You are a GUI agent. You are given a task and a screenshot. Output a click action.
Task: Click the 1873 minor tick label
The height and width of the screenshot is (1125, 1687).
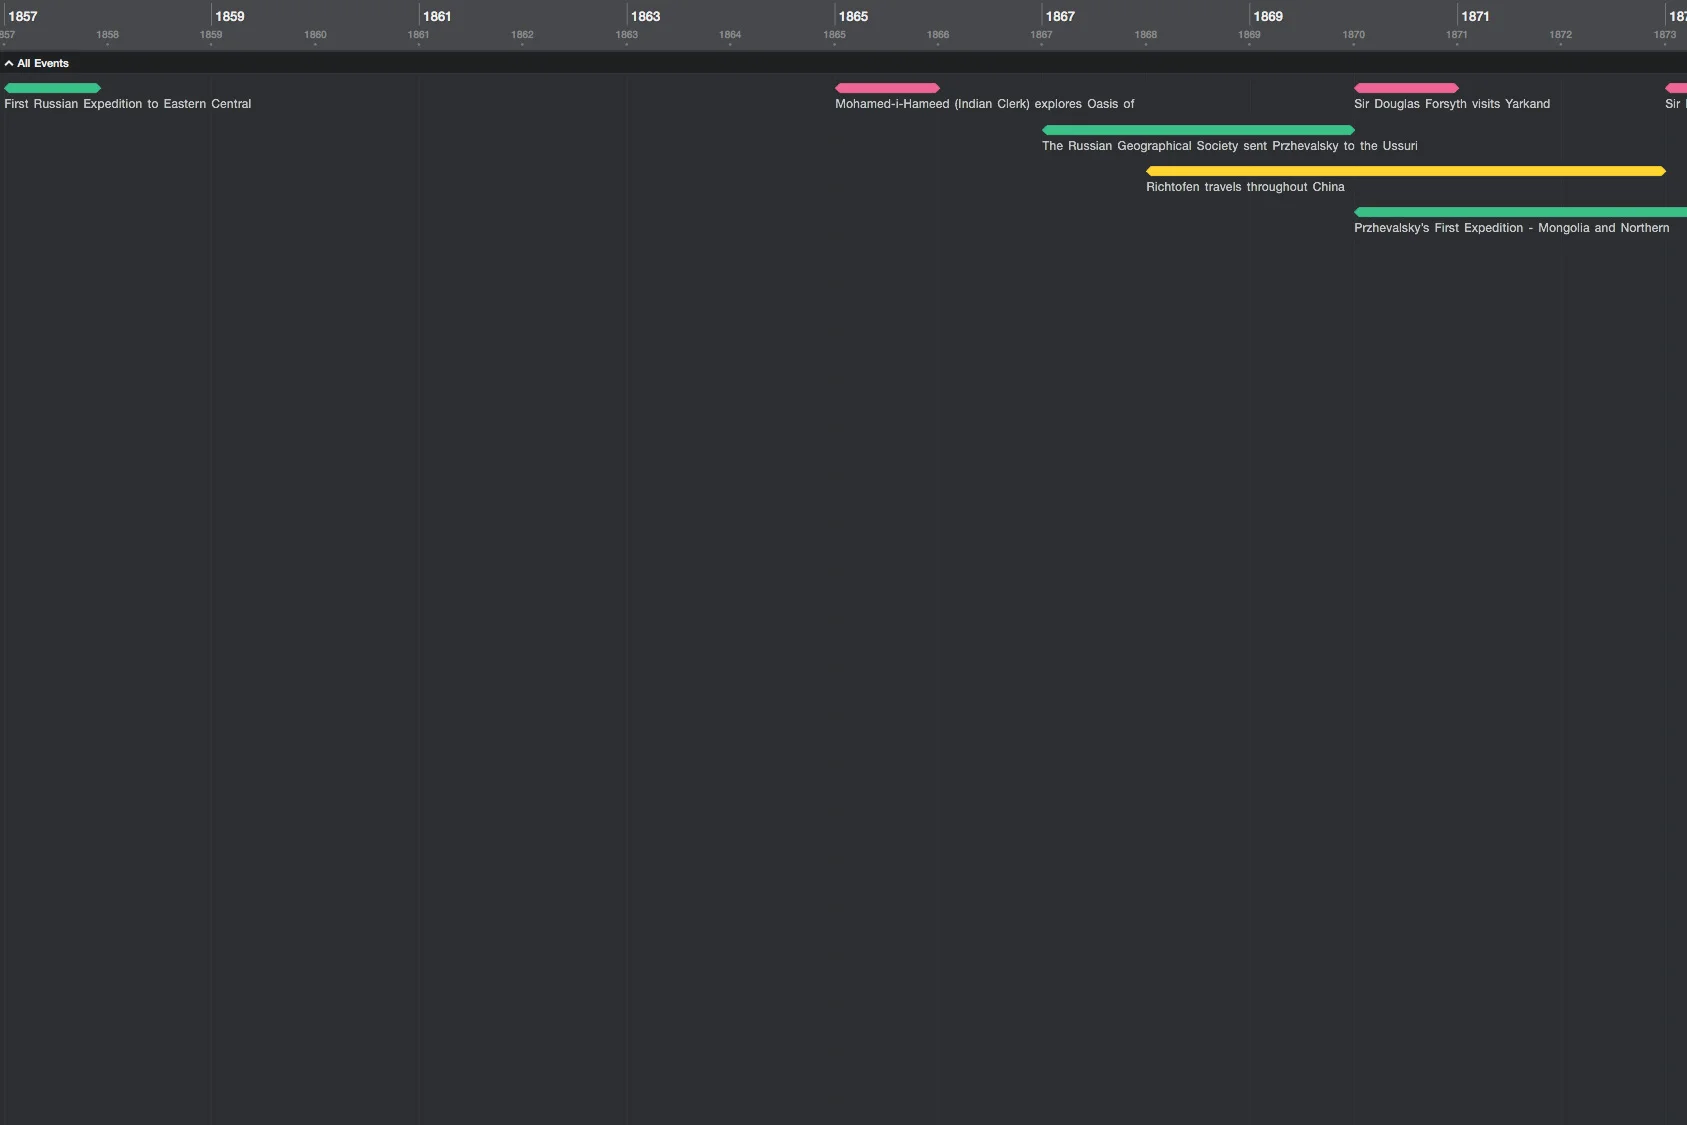click(x=1665, y=35)
